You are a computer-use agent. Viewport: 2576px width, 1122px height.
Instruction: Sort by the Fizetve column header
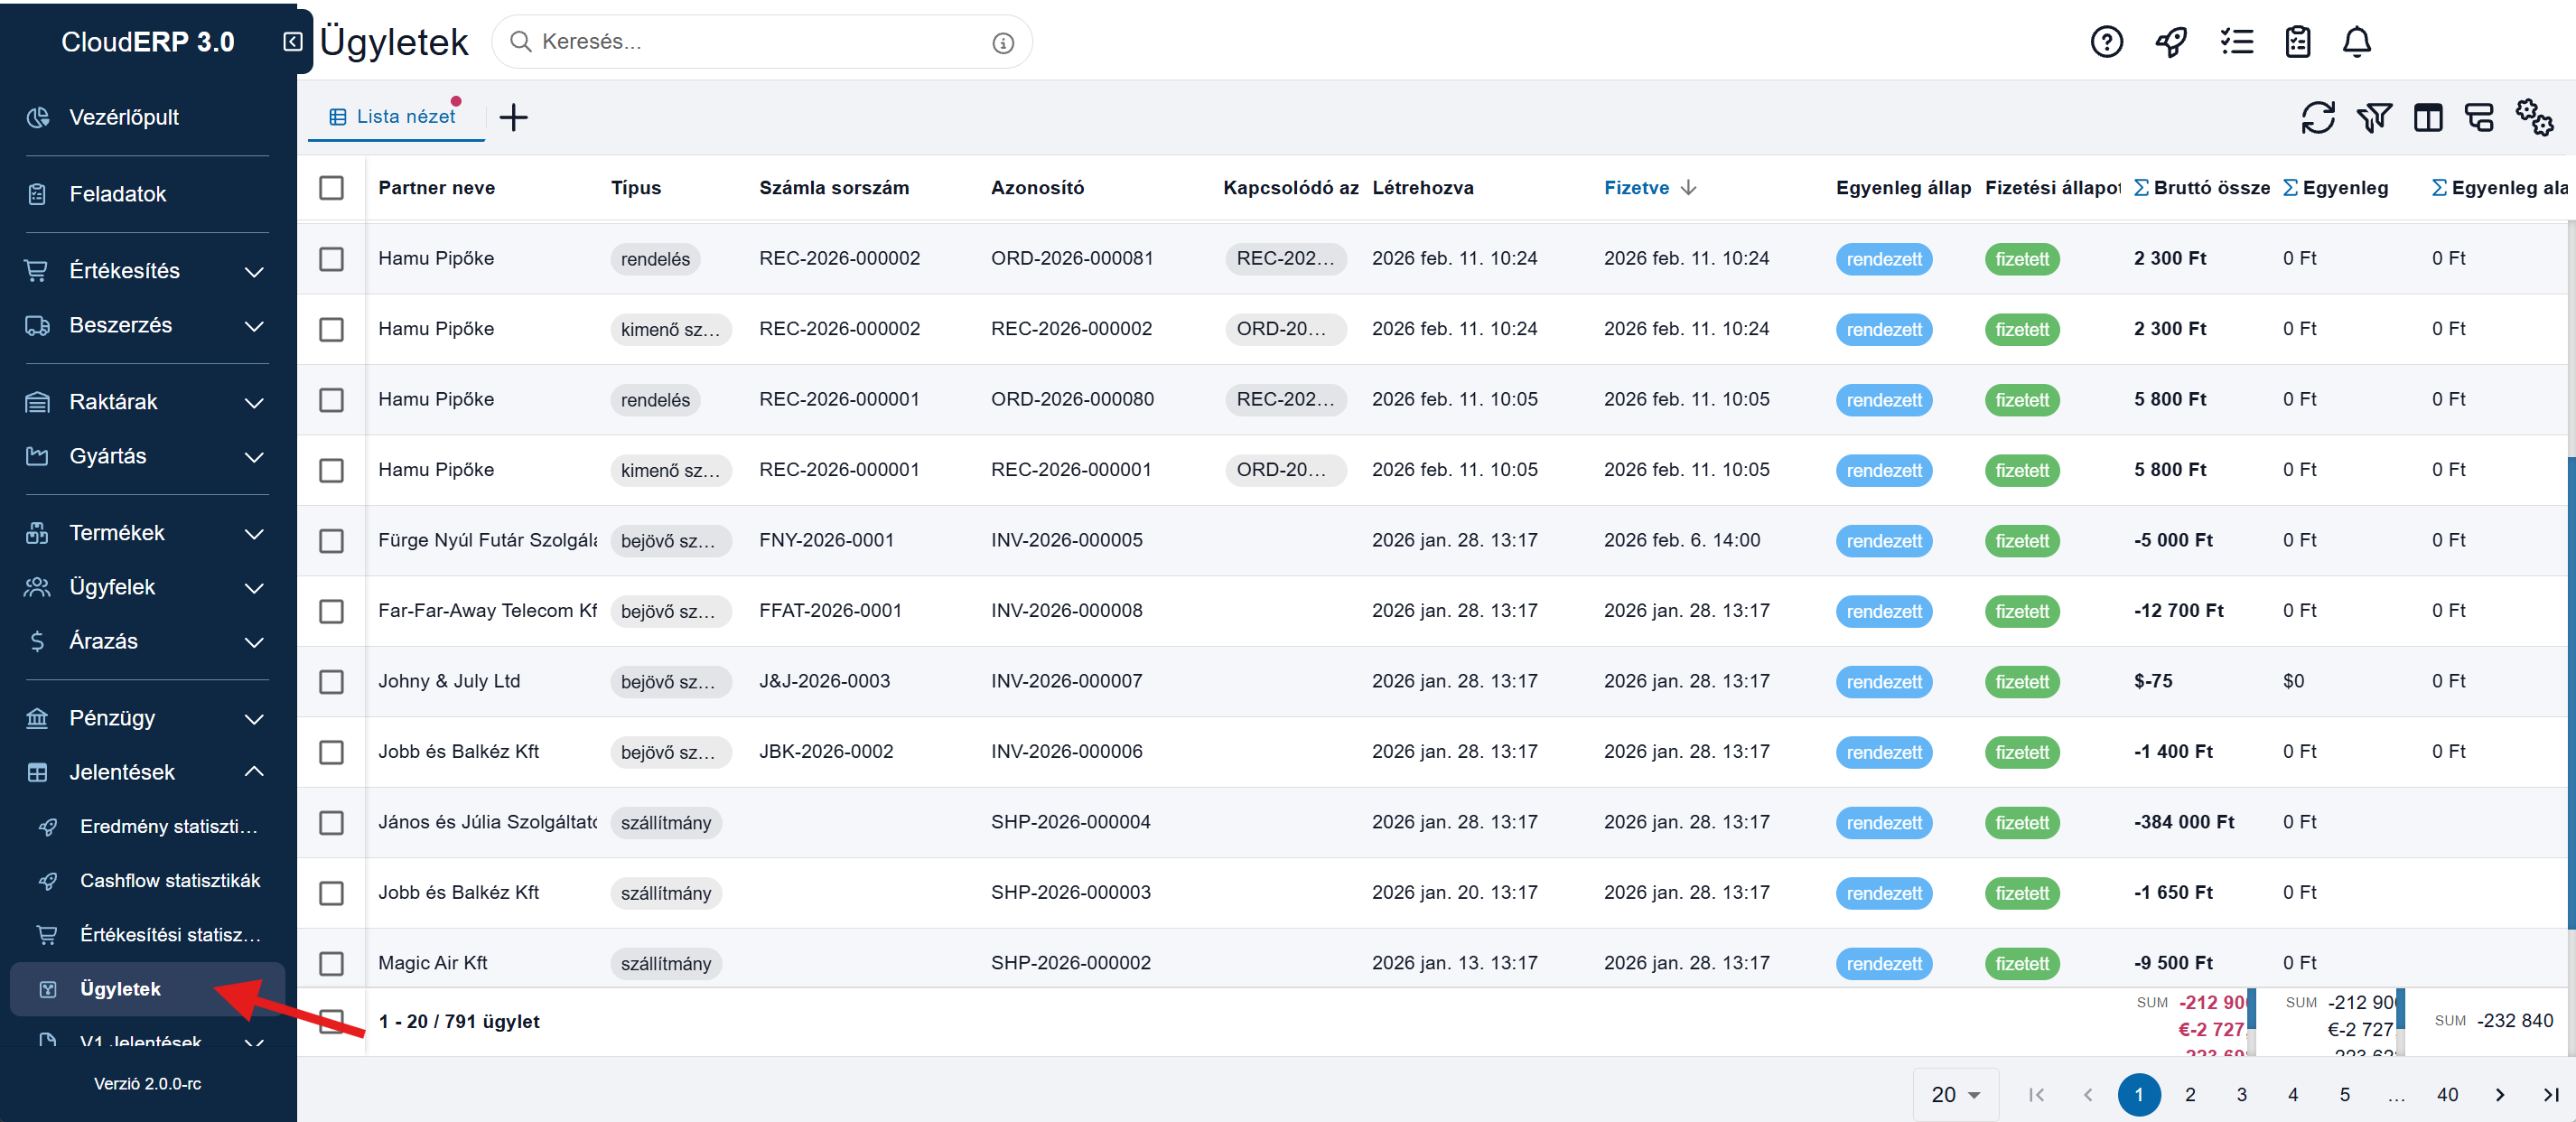tap(1637, 188)
